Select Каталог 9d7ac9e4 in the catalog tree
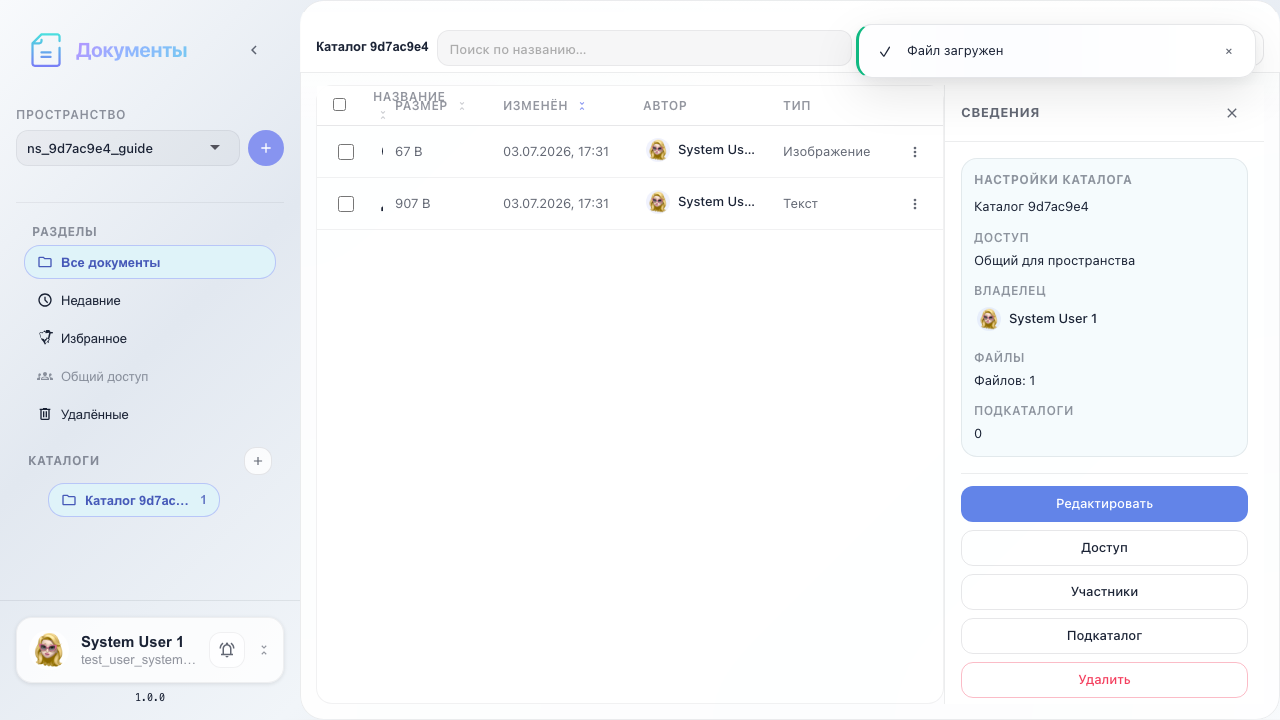This screenshot has width=1280, height=720. point(134,500)
